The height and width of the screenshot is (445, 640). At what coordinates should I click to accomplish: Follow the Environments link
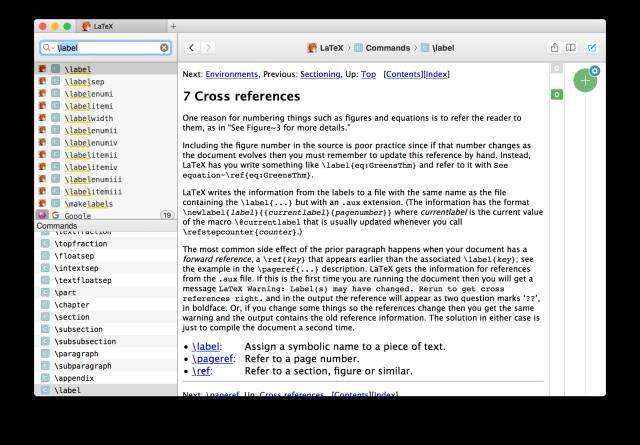click(231, 74)
